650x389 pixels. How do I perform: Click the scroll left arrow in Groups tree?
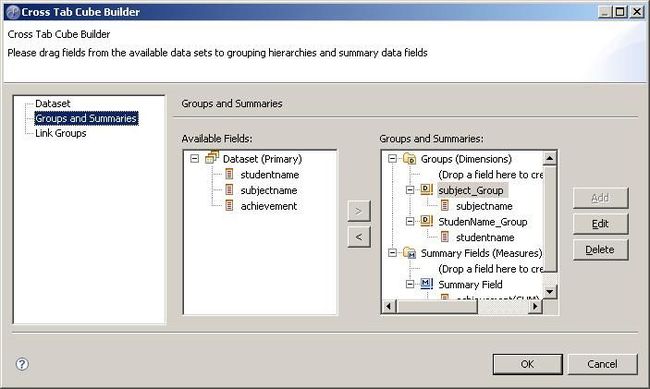(389, 306)
